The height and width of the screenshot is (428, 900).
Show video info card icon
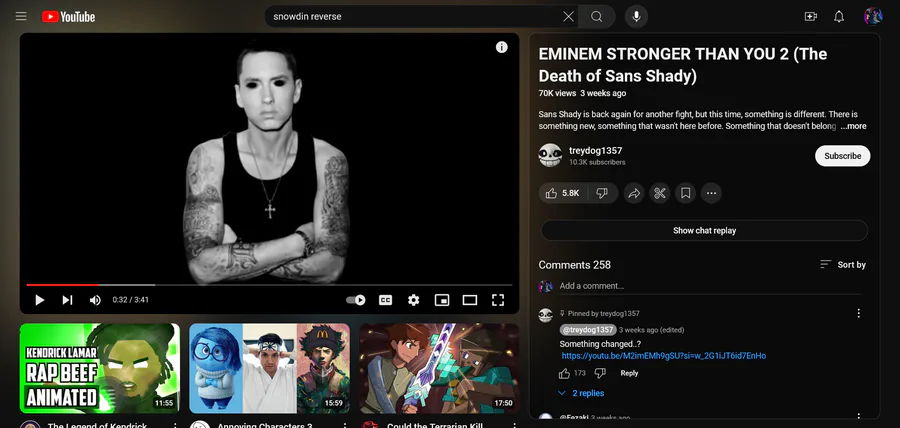tap(502, 47)
